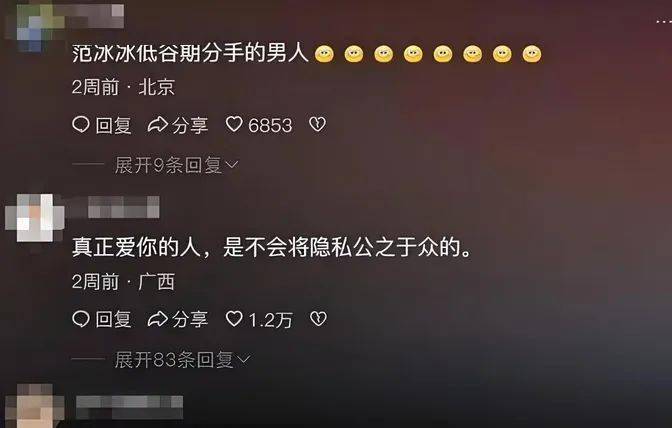
Task: Like the comment with 6853 likes
Action: [x=234, y=124]
